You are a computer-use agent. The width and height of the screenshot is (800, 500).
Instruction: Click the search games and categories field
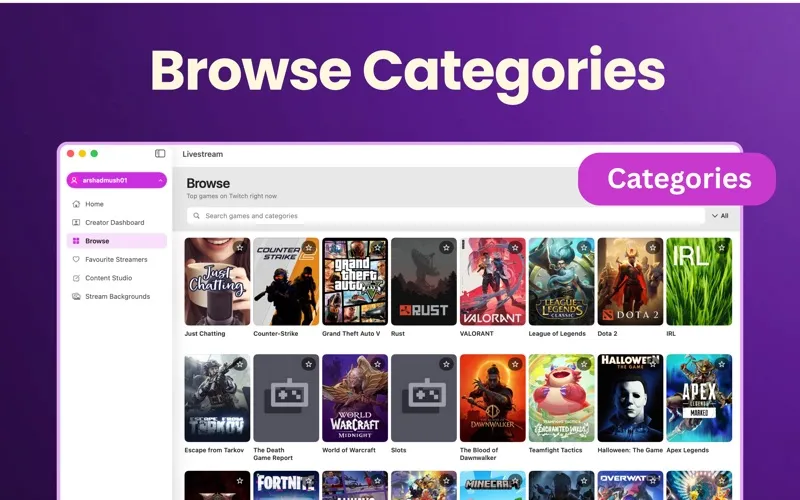coord(445,216)
